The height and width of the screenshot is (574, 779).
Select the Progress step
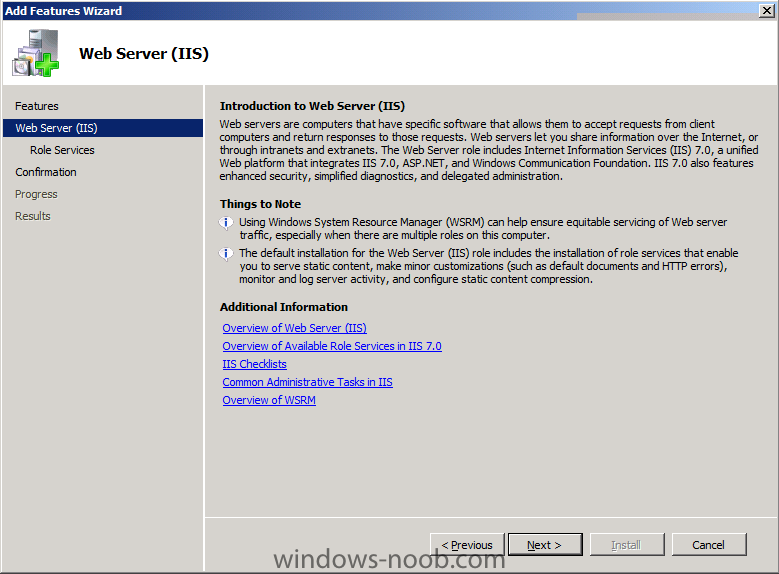tap(36, 194)
